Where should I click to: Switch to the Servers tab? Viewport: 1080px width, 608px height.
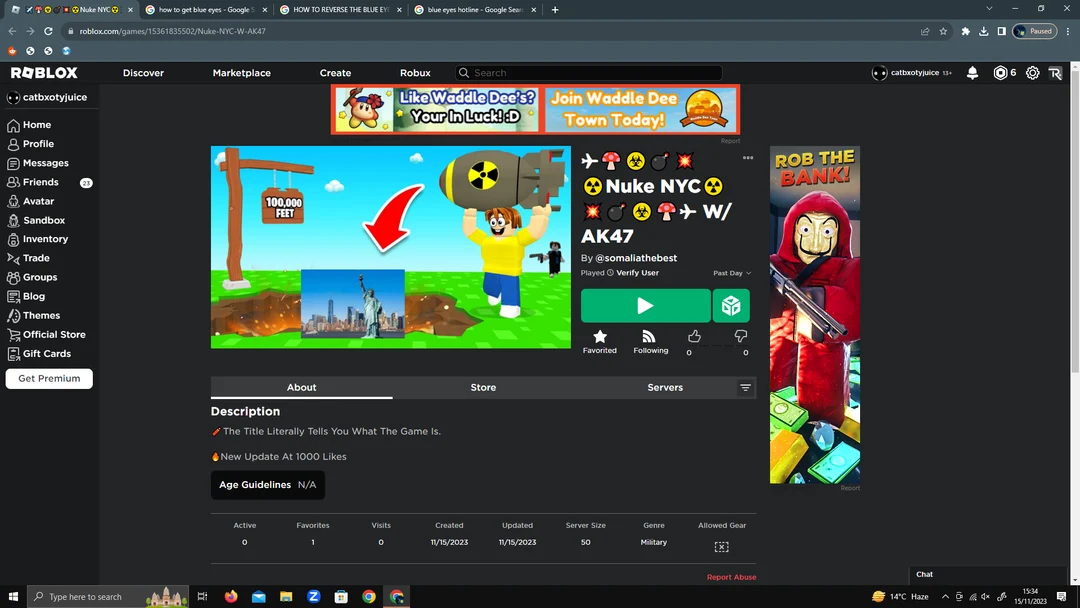click(x=665, y=388)
